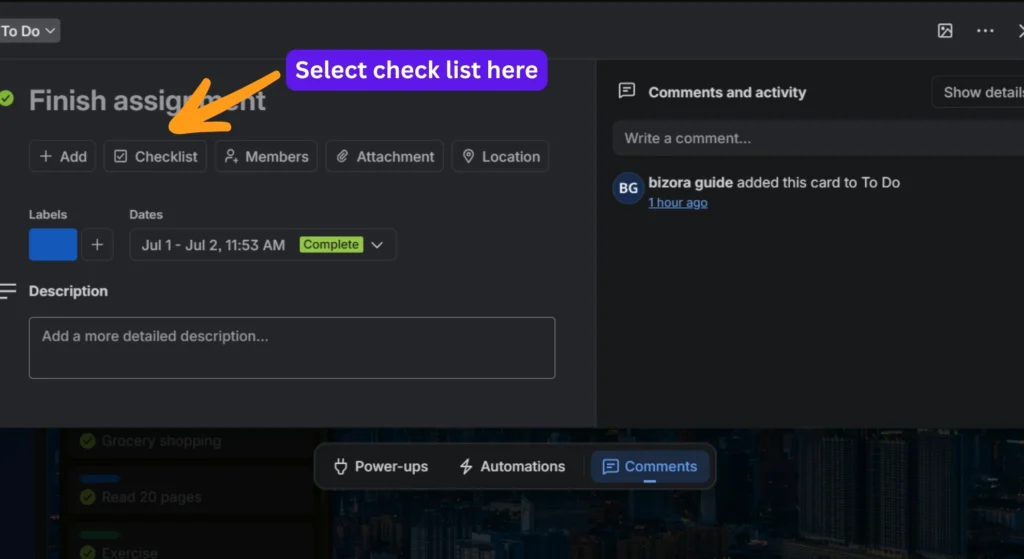Open the Grocery shopping card behind dialog
Screen dimensions: 1024x559
pyautogui.click(x=193, y=441)
